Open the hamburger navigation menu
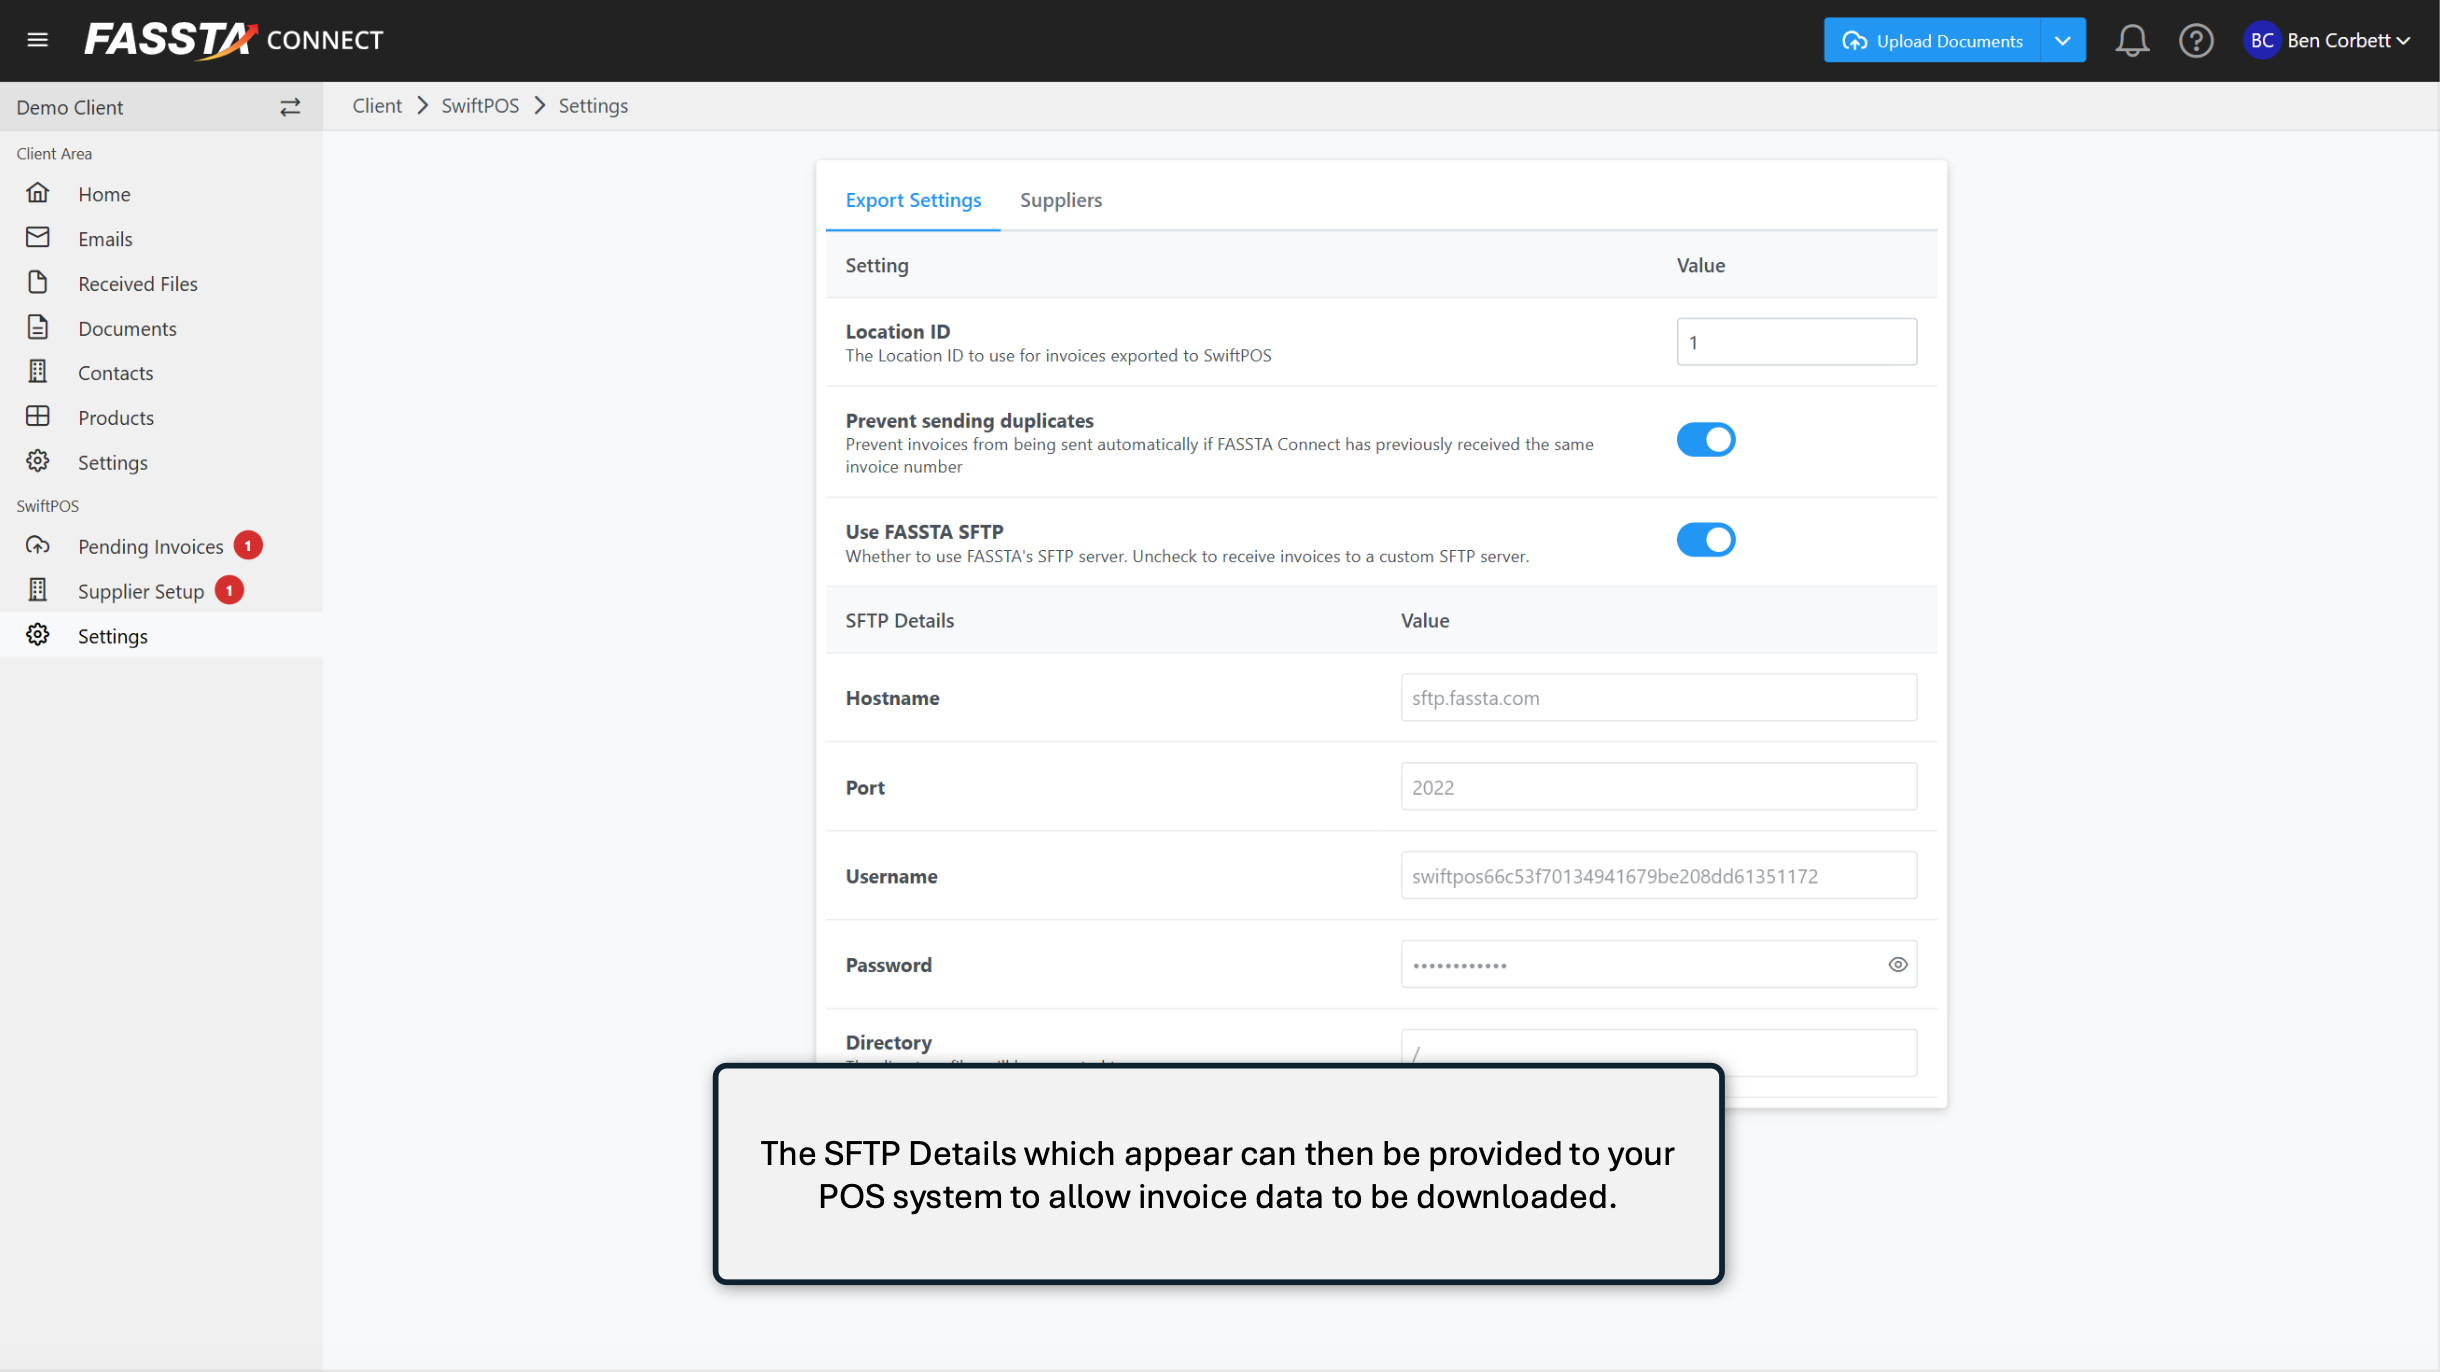2440x1372 pixels. click(38, 40)
